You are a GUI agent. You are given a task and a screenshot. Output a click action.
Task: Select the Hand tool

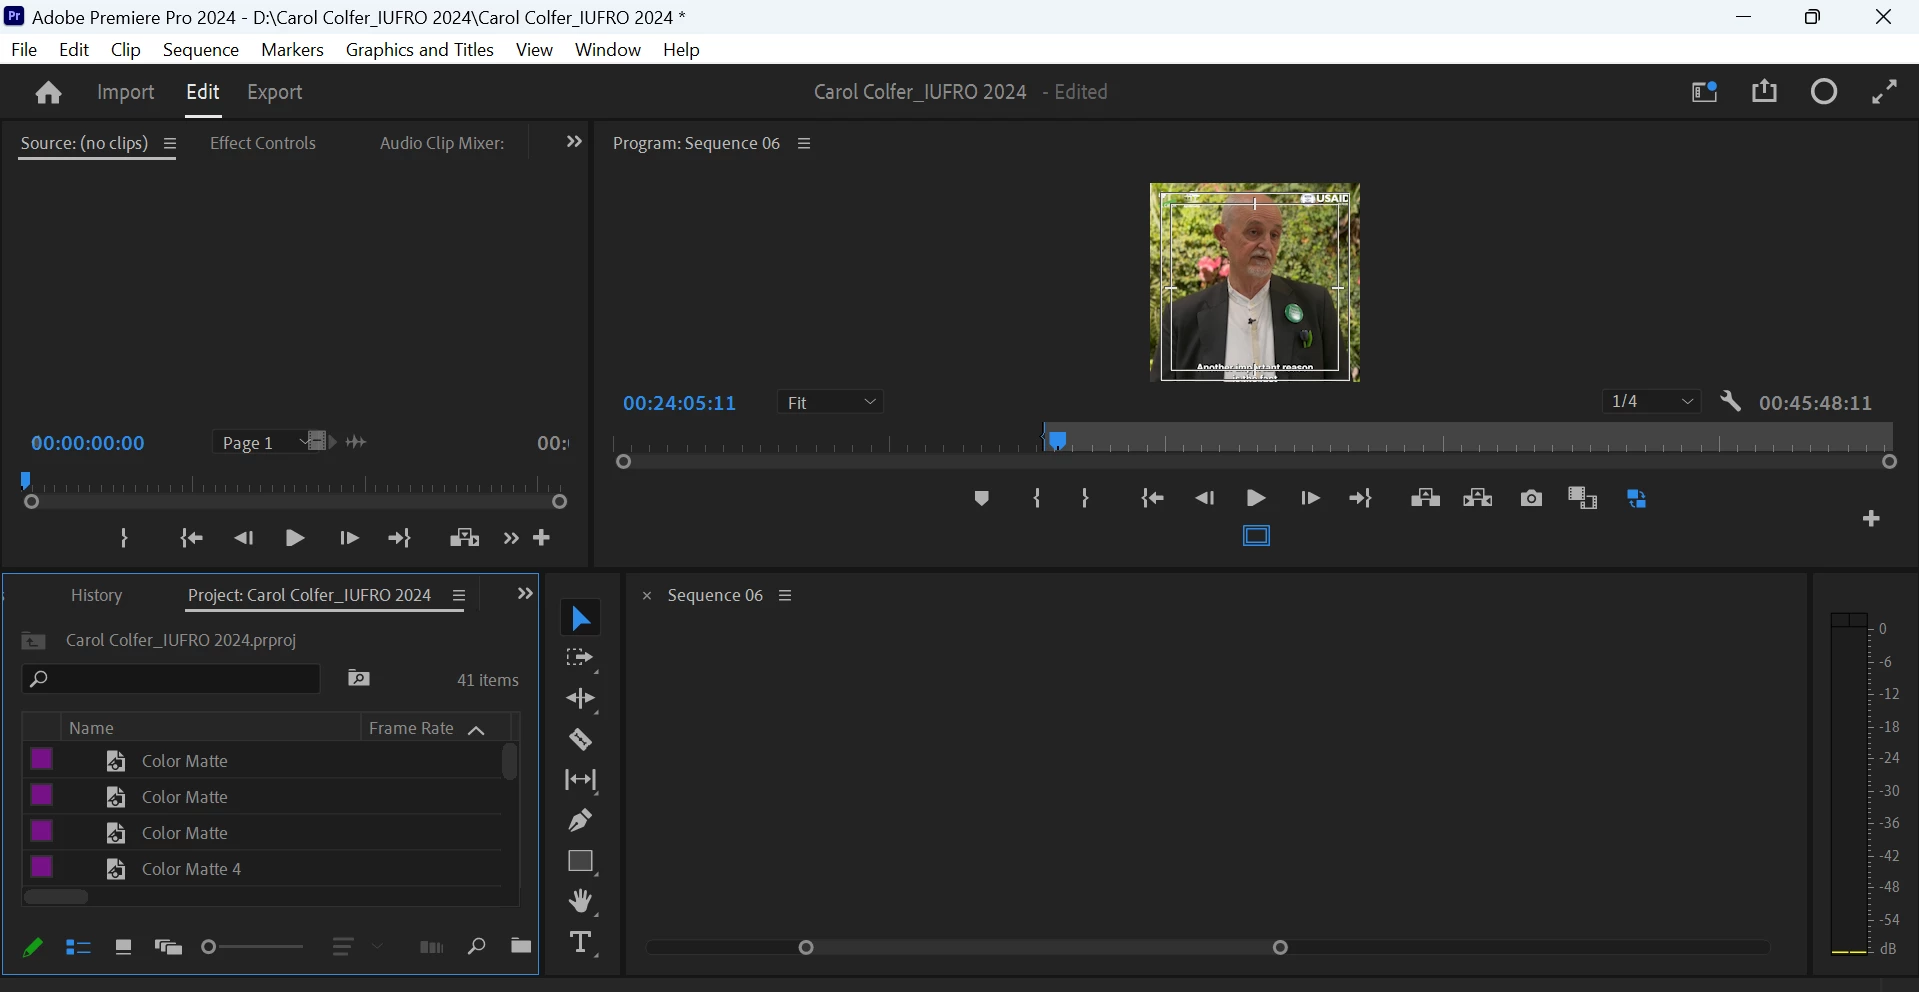click(581, 902)
